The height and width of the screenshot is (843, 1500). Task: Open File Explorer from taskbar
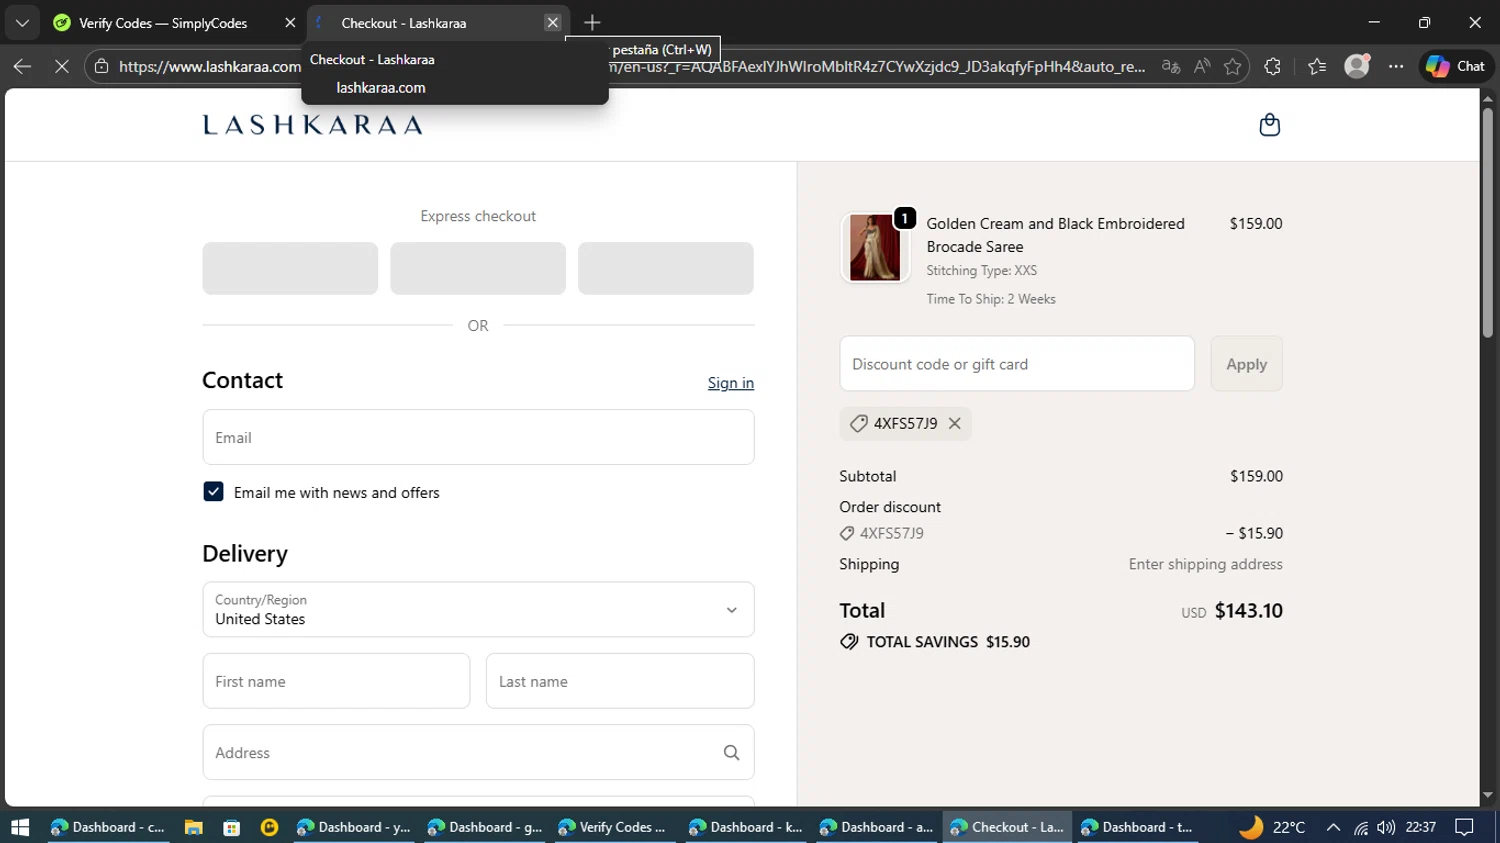(x=193, y=827)
